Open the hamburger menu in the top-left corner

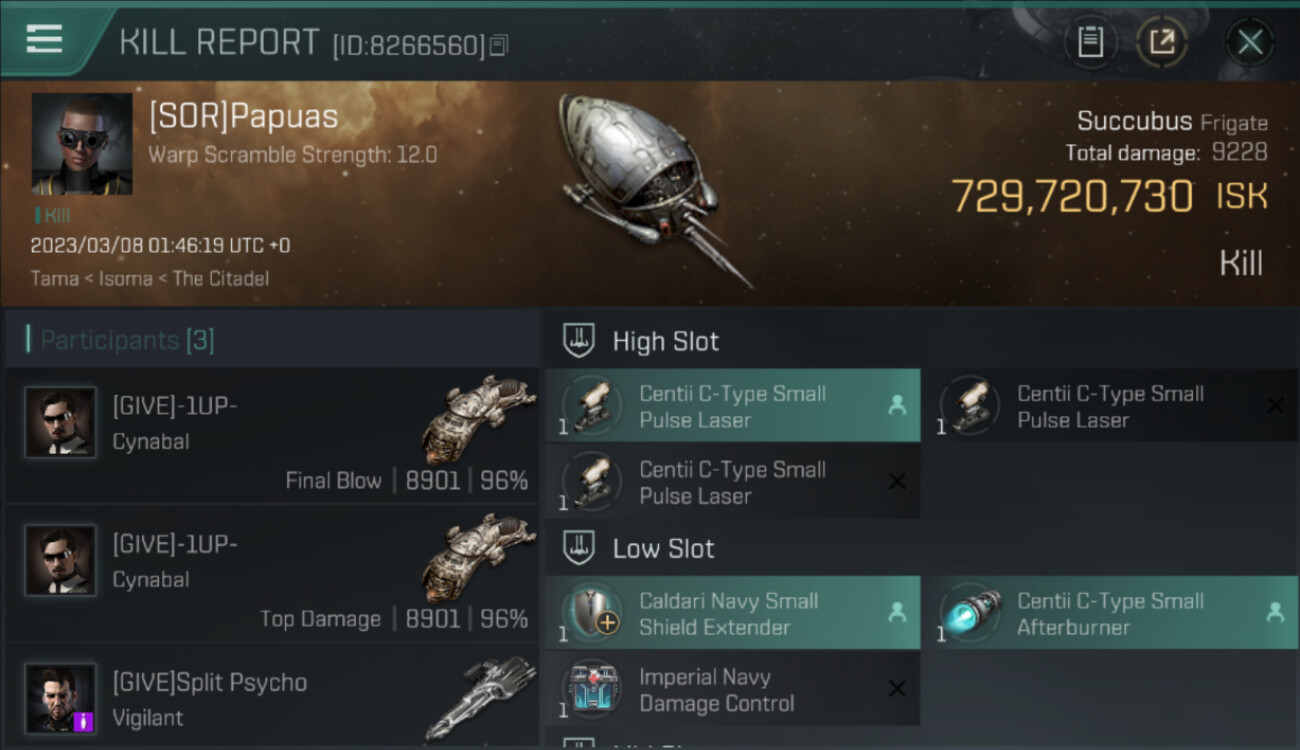coord(44,39)
